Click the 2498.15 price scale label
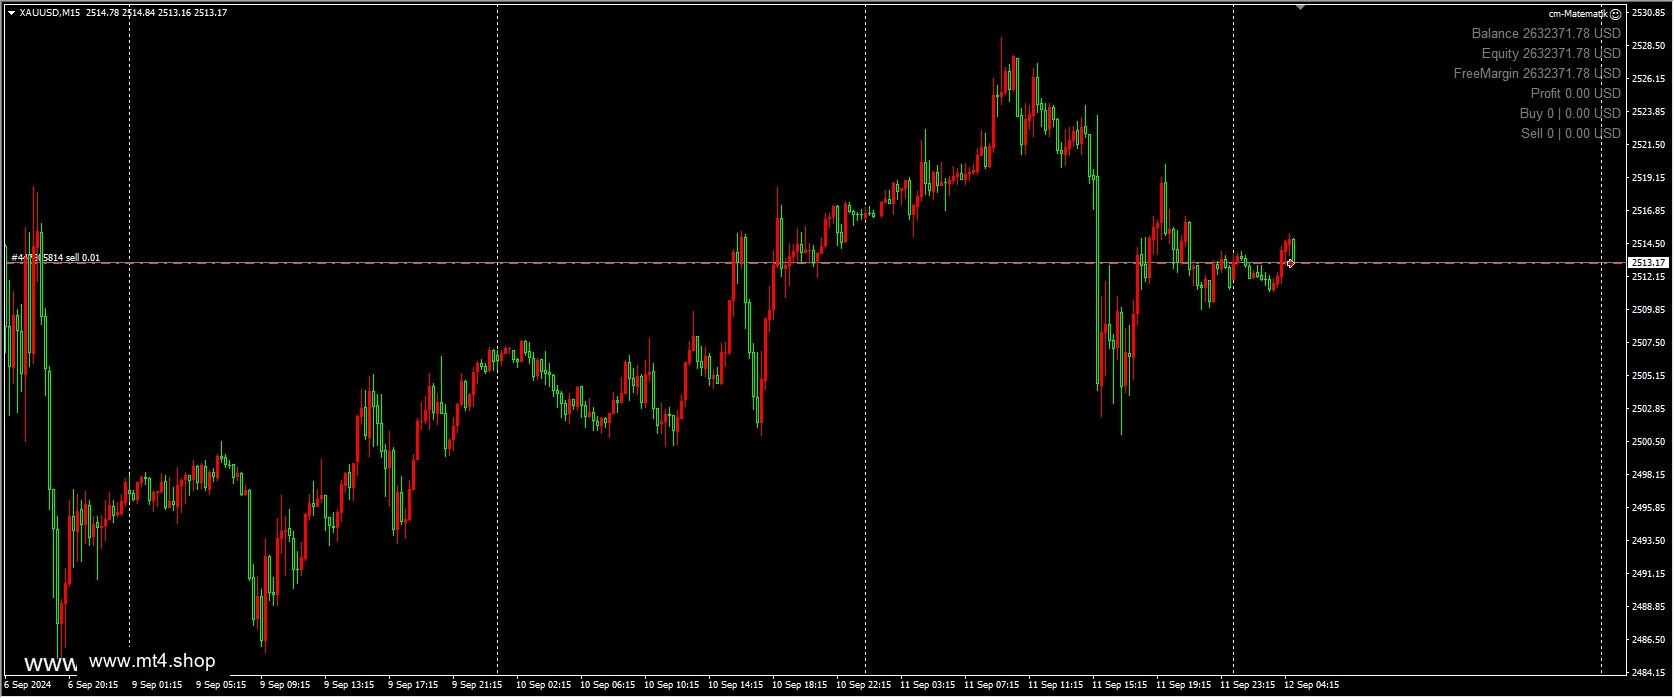Screen dimensions: 1674x698 (1648, 475)
